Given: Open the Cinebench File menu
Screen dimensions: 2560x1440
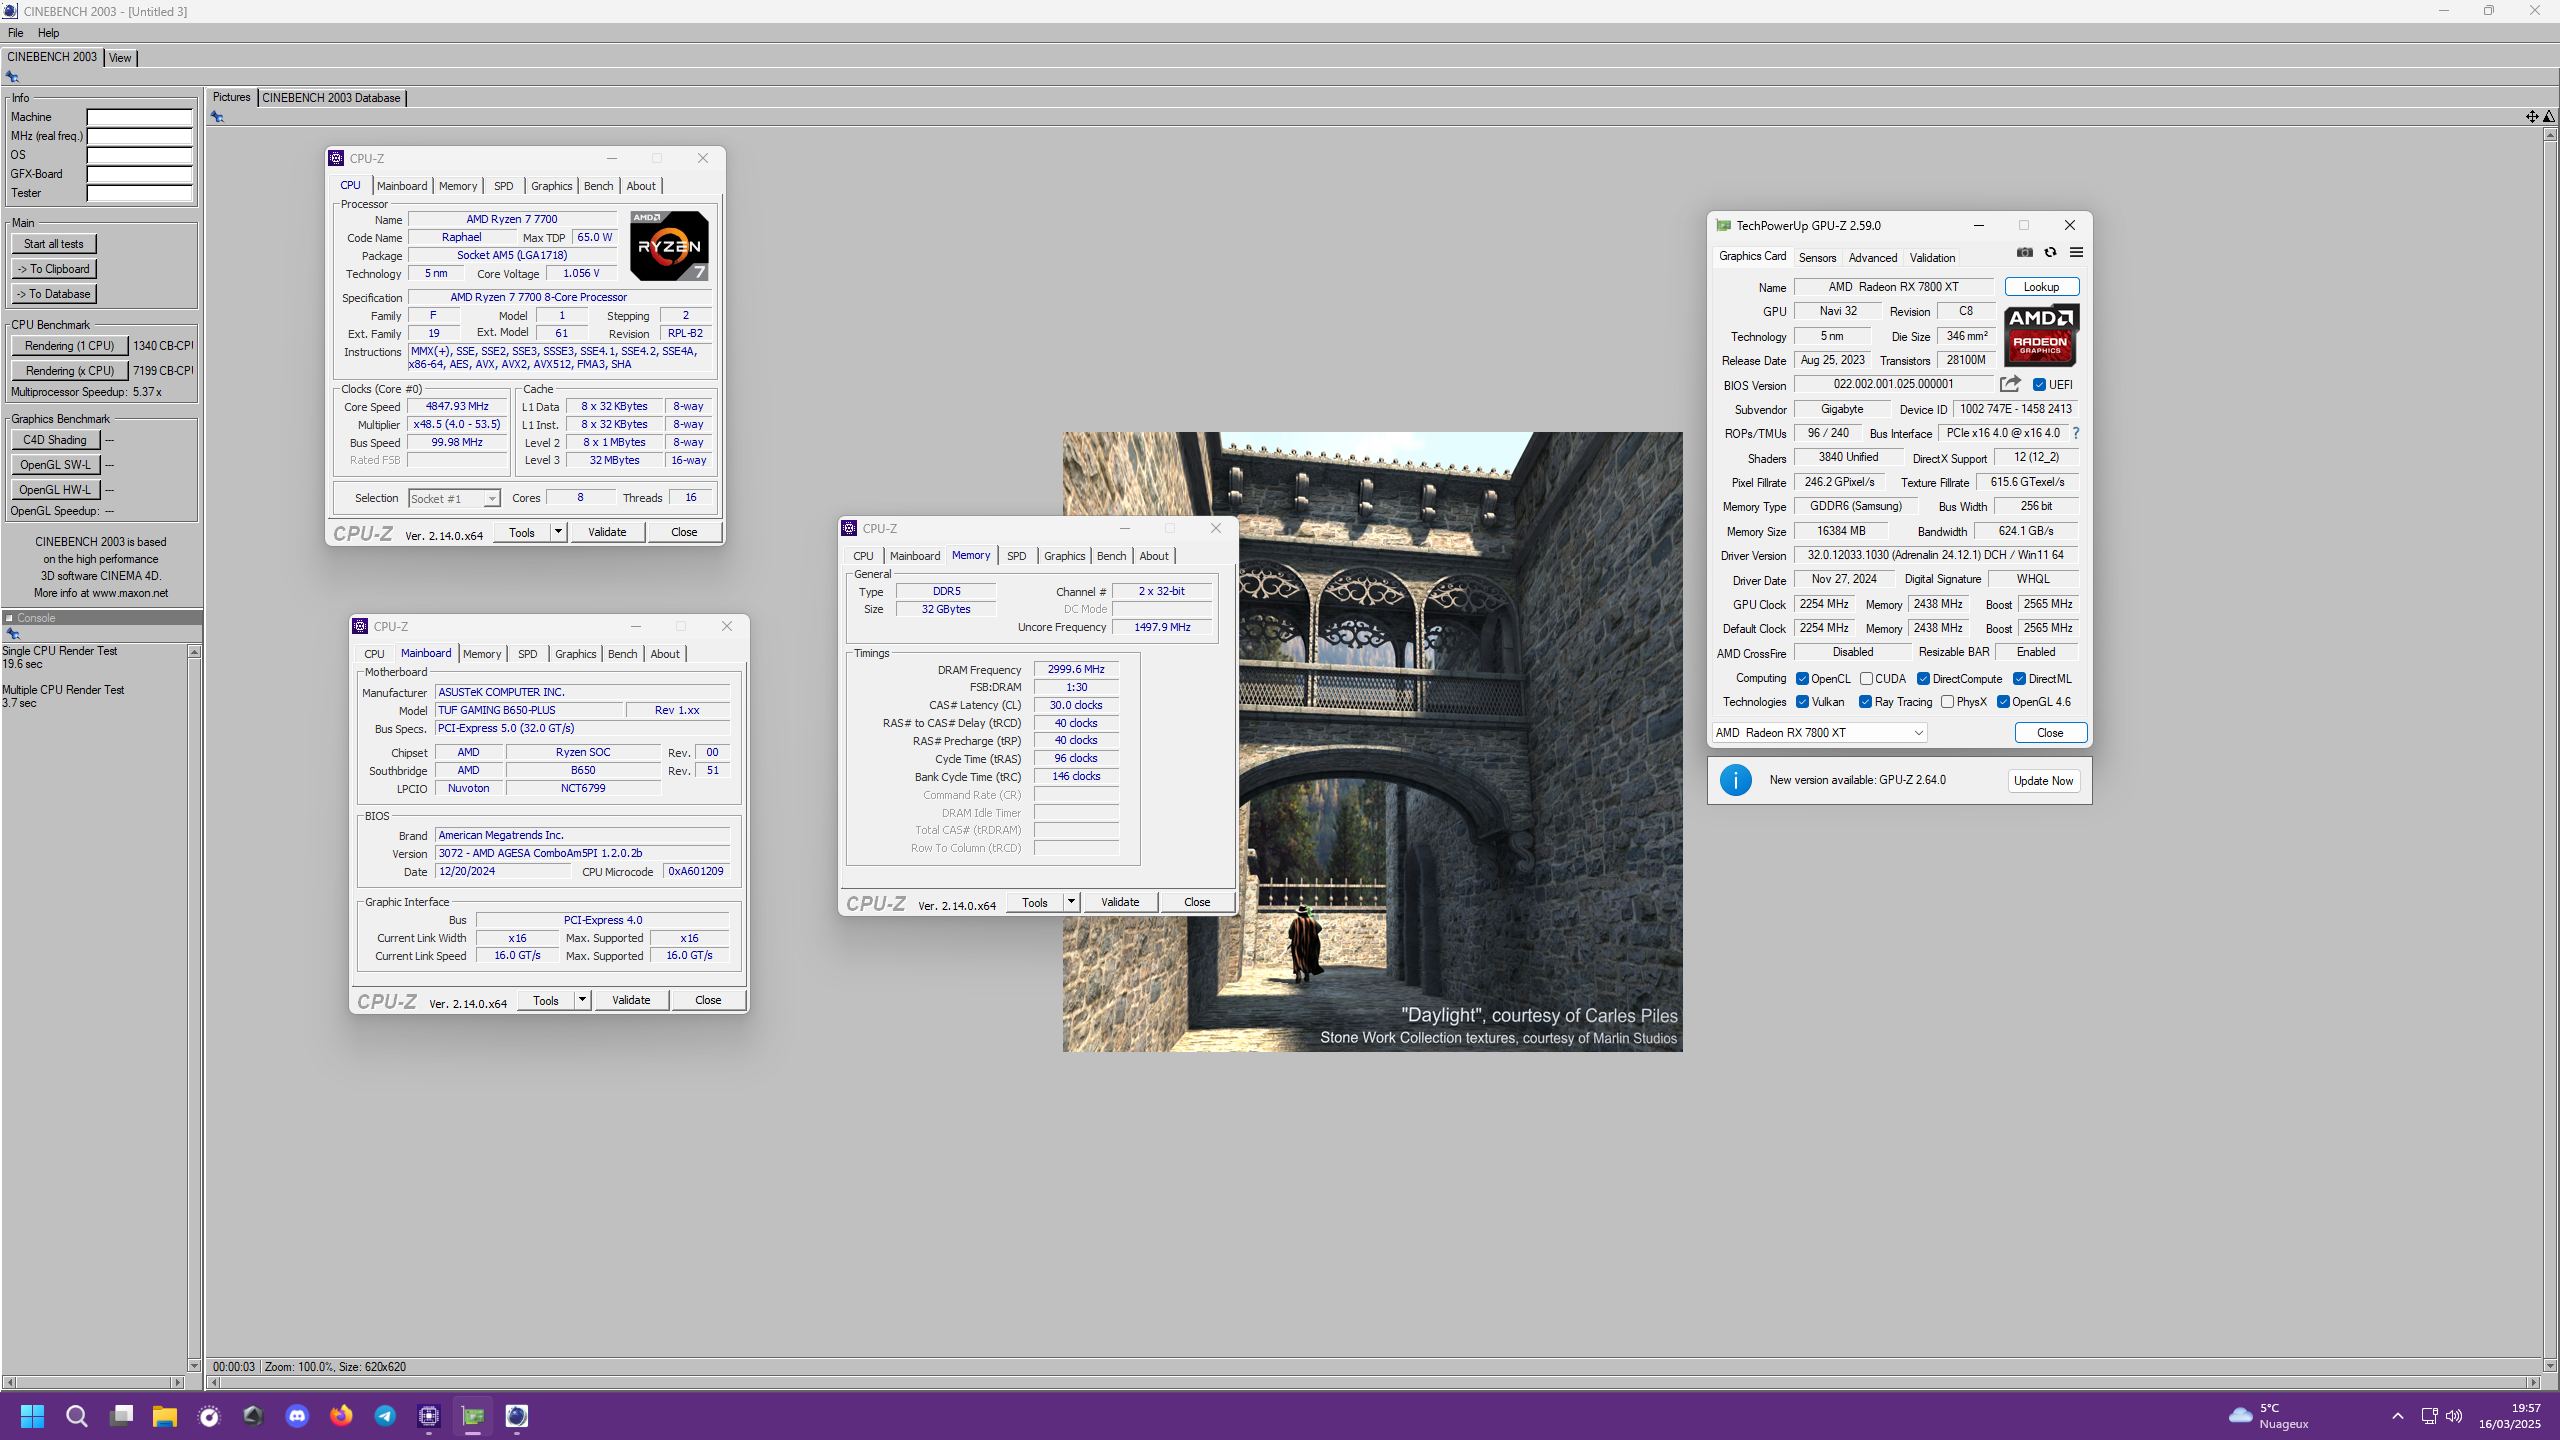Looking at the screenshot, I should pyautogui.click(x=16, y=33).
